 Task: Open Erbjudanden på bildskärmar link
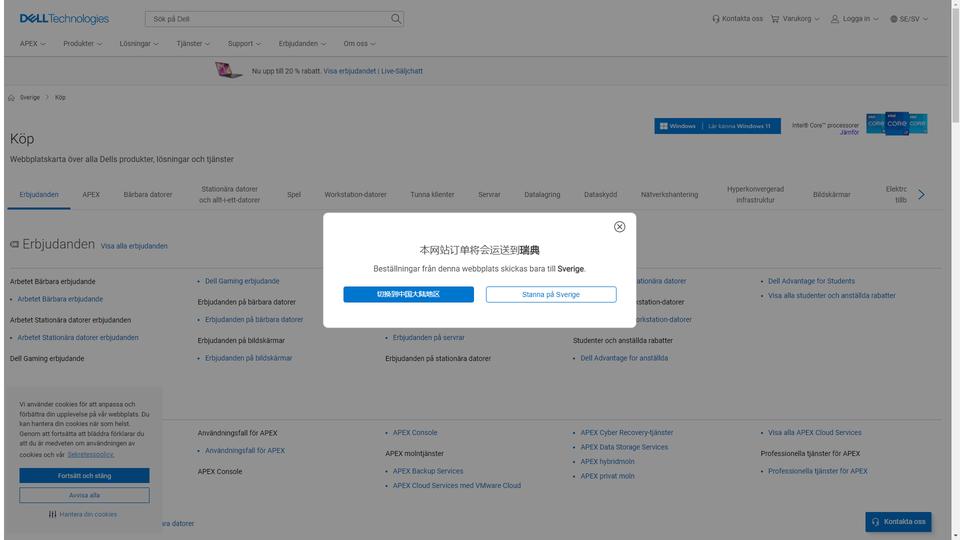tap(249, 358)
